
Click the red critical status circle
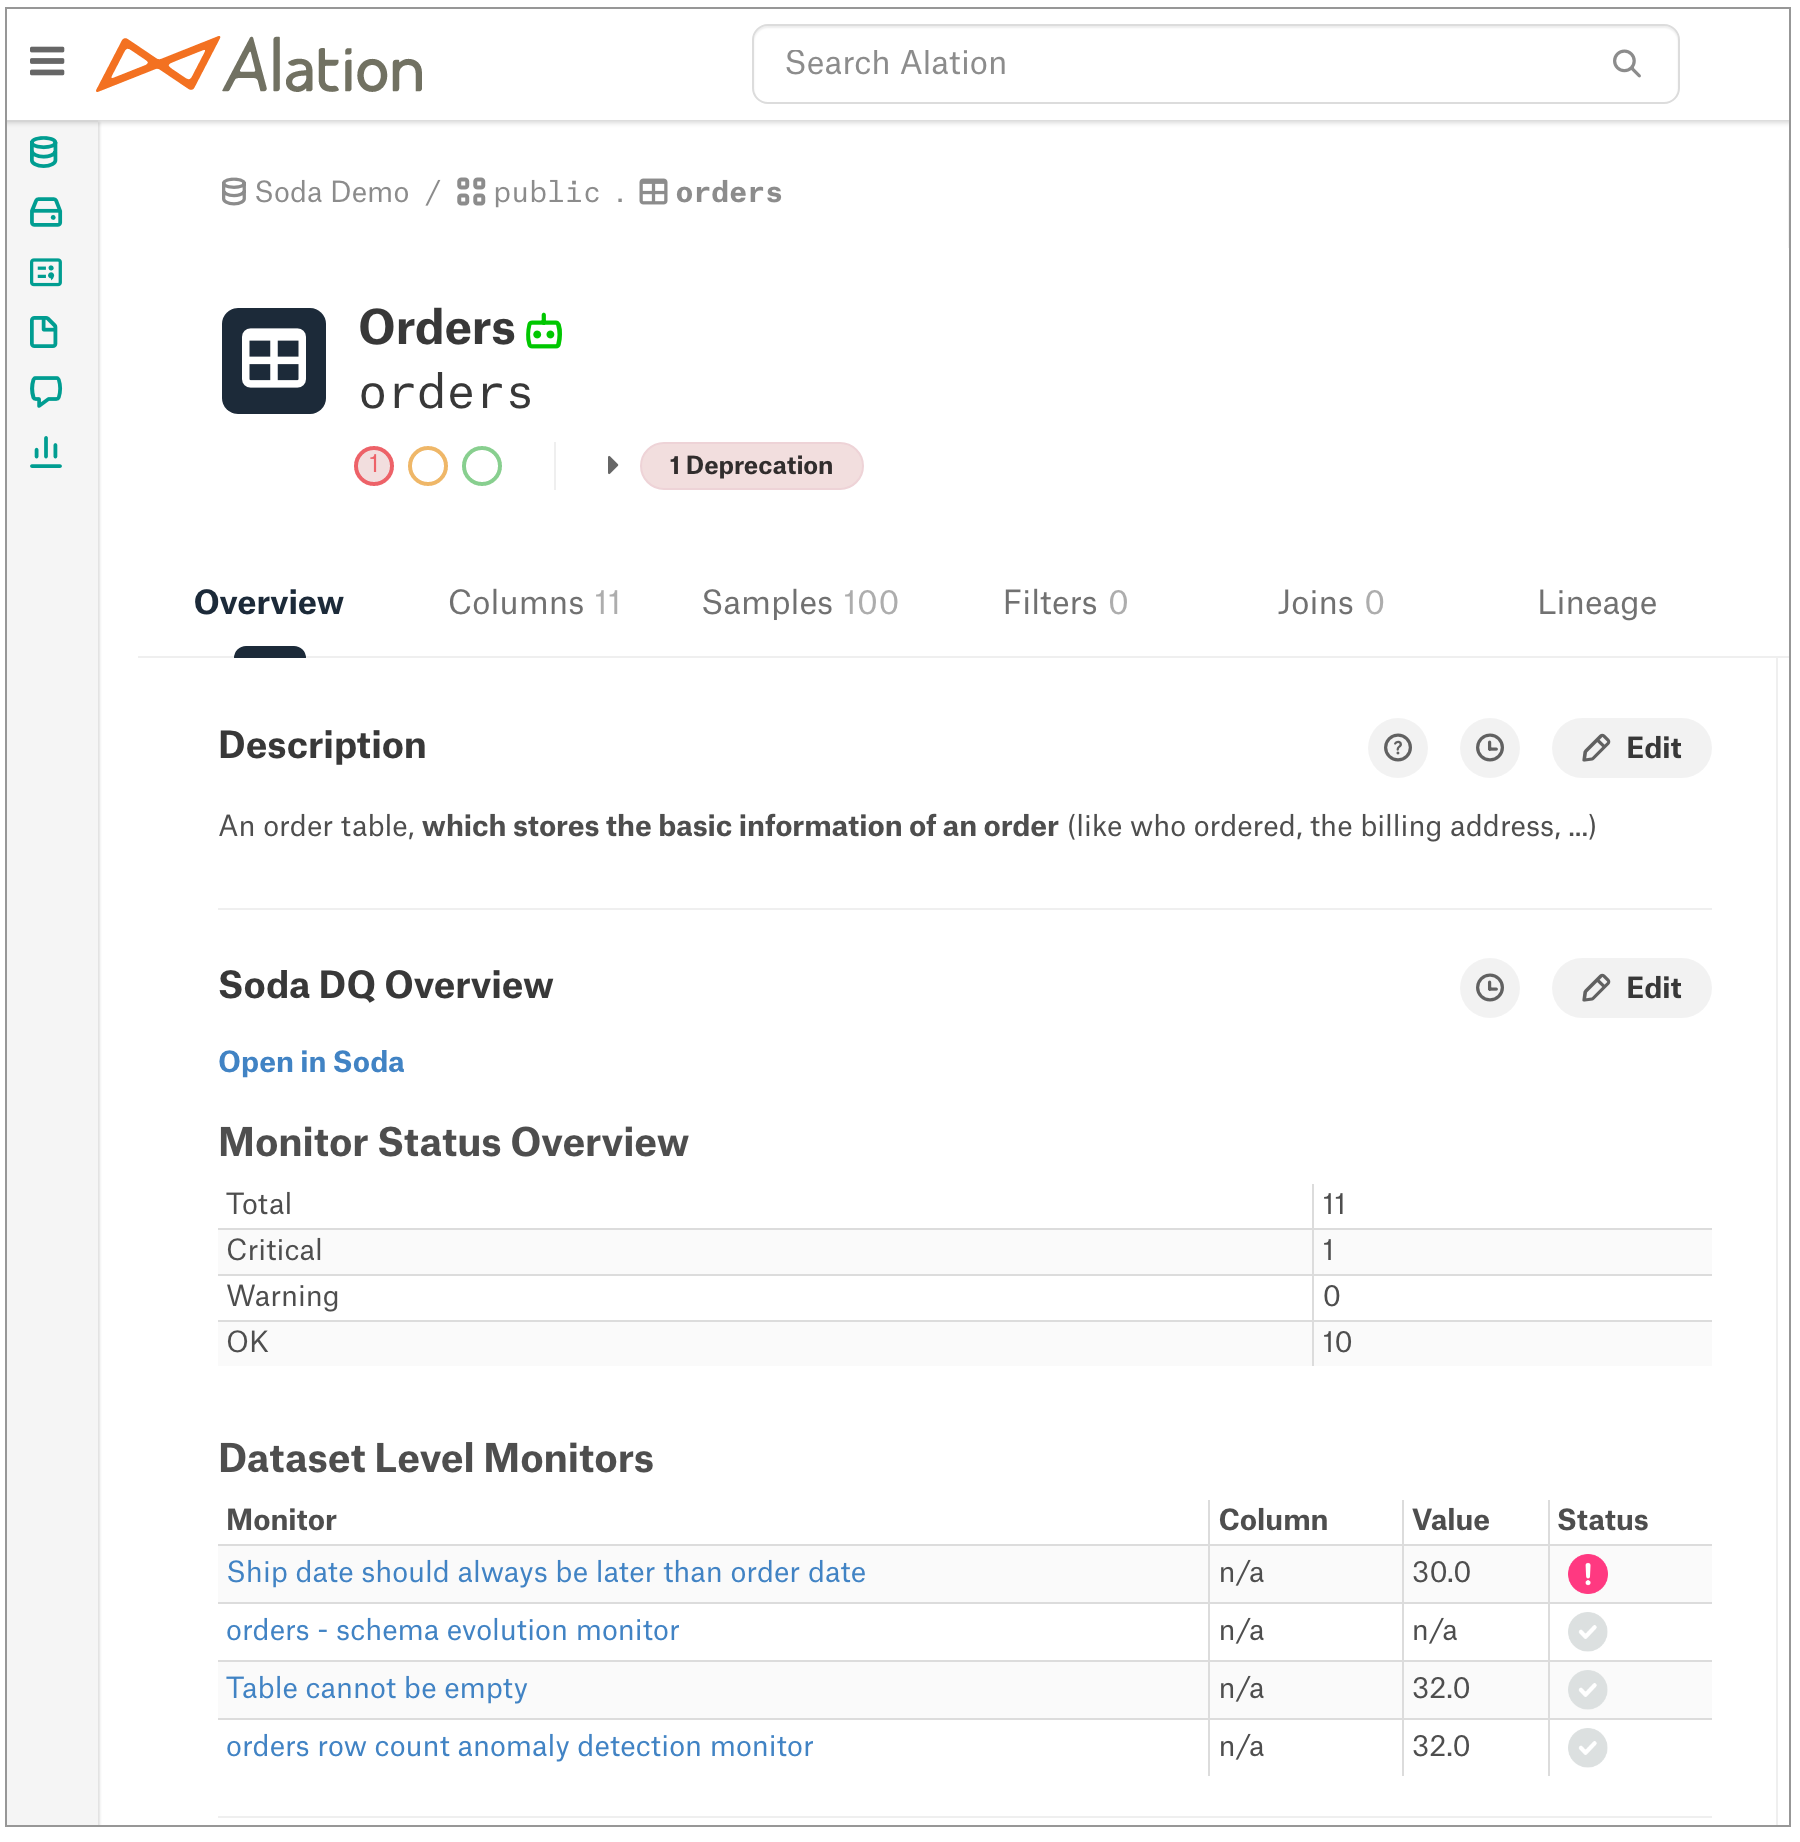click(374, 466)
